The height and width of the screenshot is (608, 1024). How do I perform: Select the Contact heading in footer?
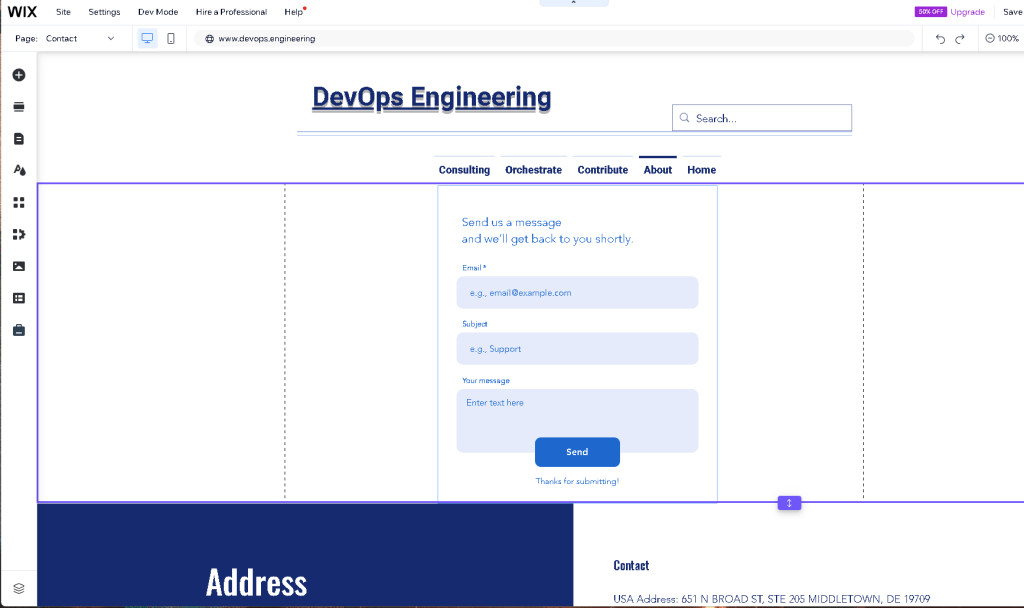tap(631, 566)
